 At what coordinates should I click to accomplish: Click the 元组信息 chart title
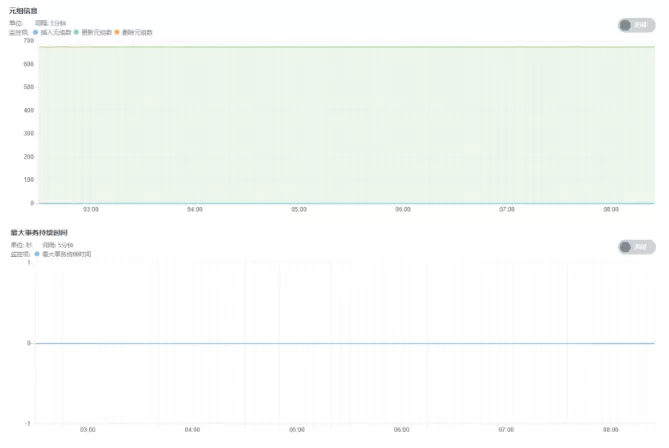[24, 10]
